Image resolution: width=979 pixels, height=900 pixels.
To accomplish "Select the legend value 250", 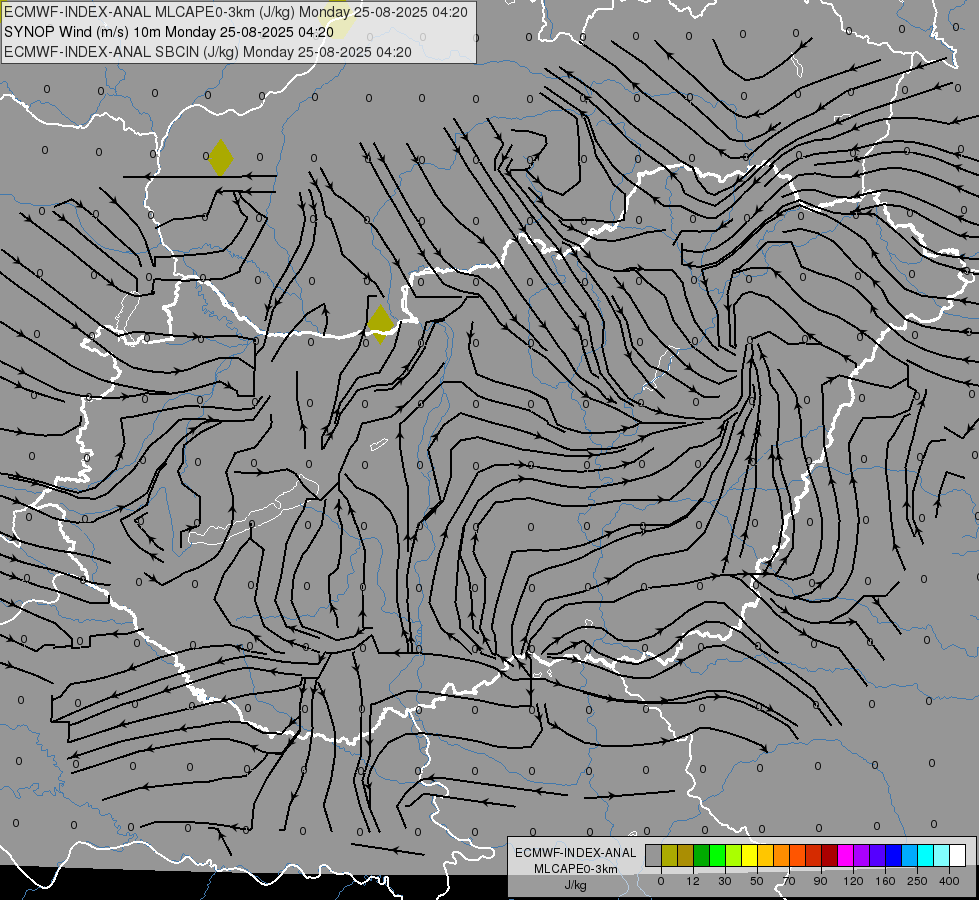I will coord(917,881).
